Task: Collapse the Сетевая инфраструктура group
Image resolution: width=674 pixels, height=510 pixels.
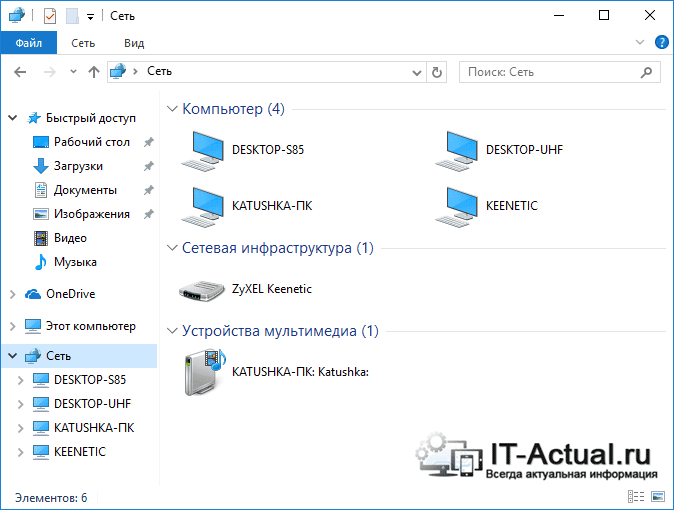Action: click(x=172, y=248)
